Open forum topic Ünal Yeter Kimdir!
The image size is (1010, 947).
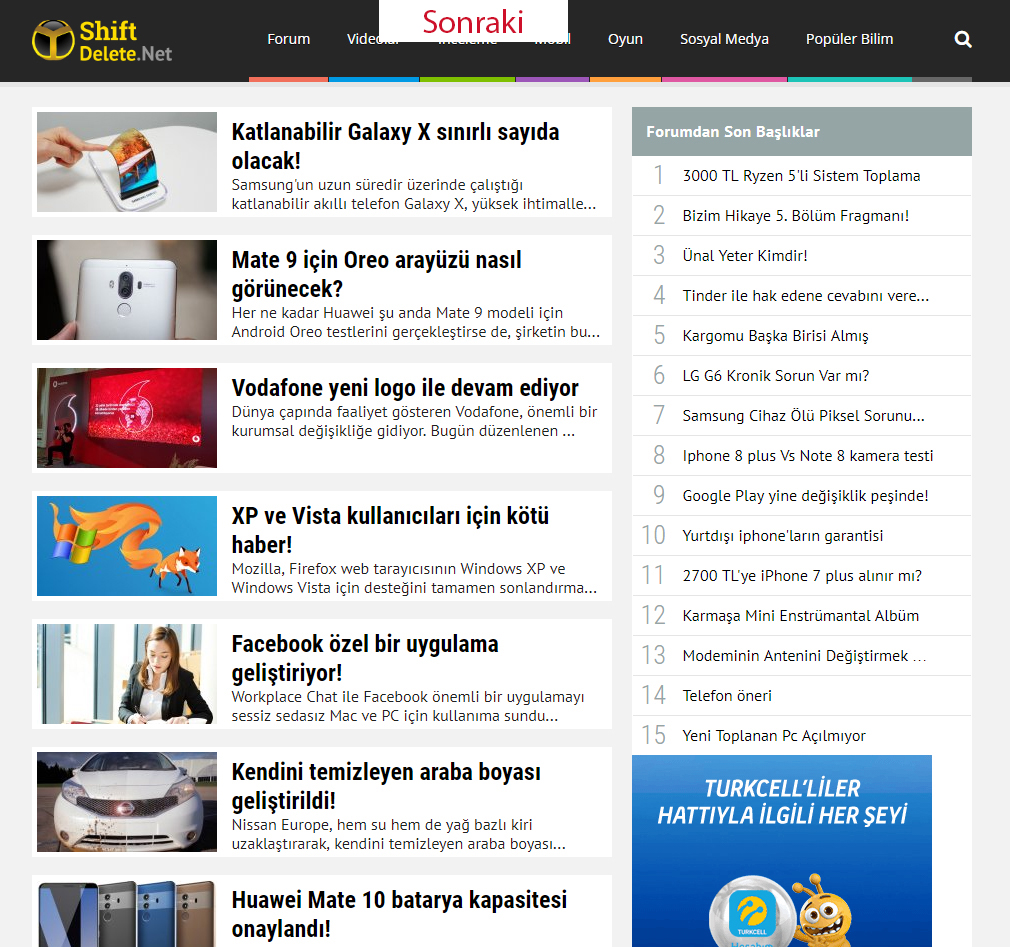point(745,256)
